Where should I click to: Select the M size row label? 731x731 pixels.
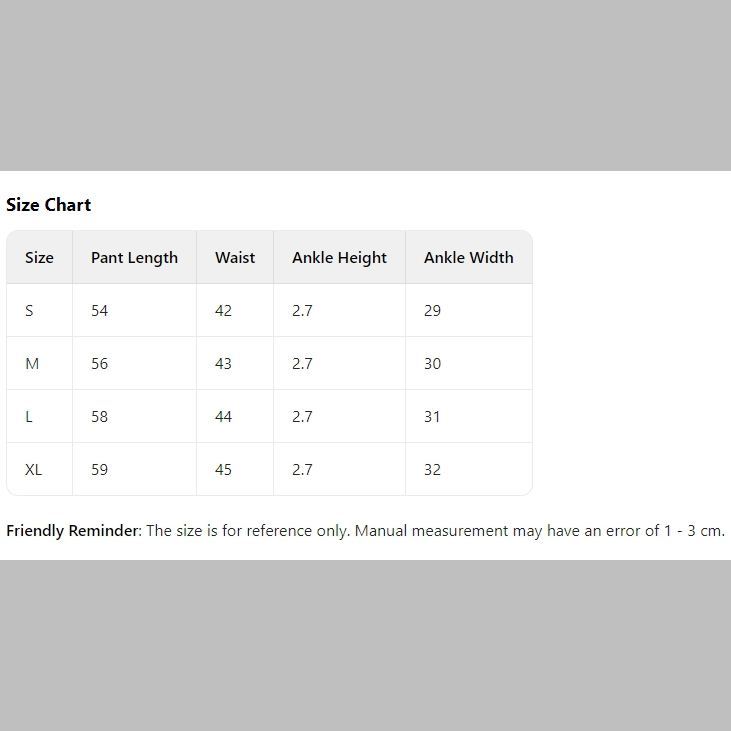(32, 364)
